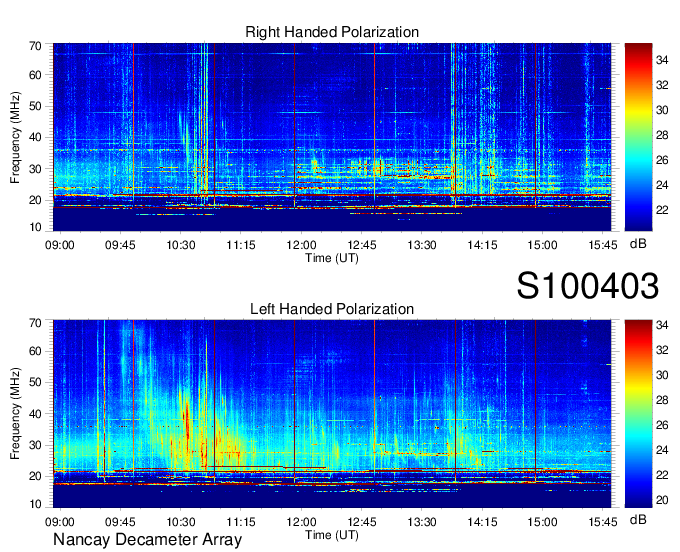Click the 15:45 tick on upper time axis
Image resolution: width=680 pixels, height=552 pixels.
tap(603, 245)
